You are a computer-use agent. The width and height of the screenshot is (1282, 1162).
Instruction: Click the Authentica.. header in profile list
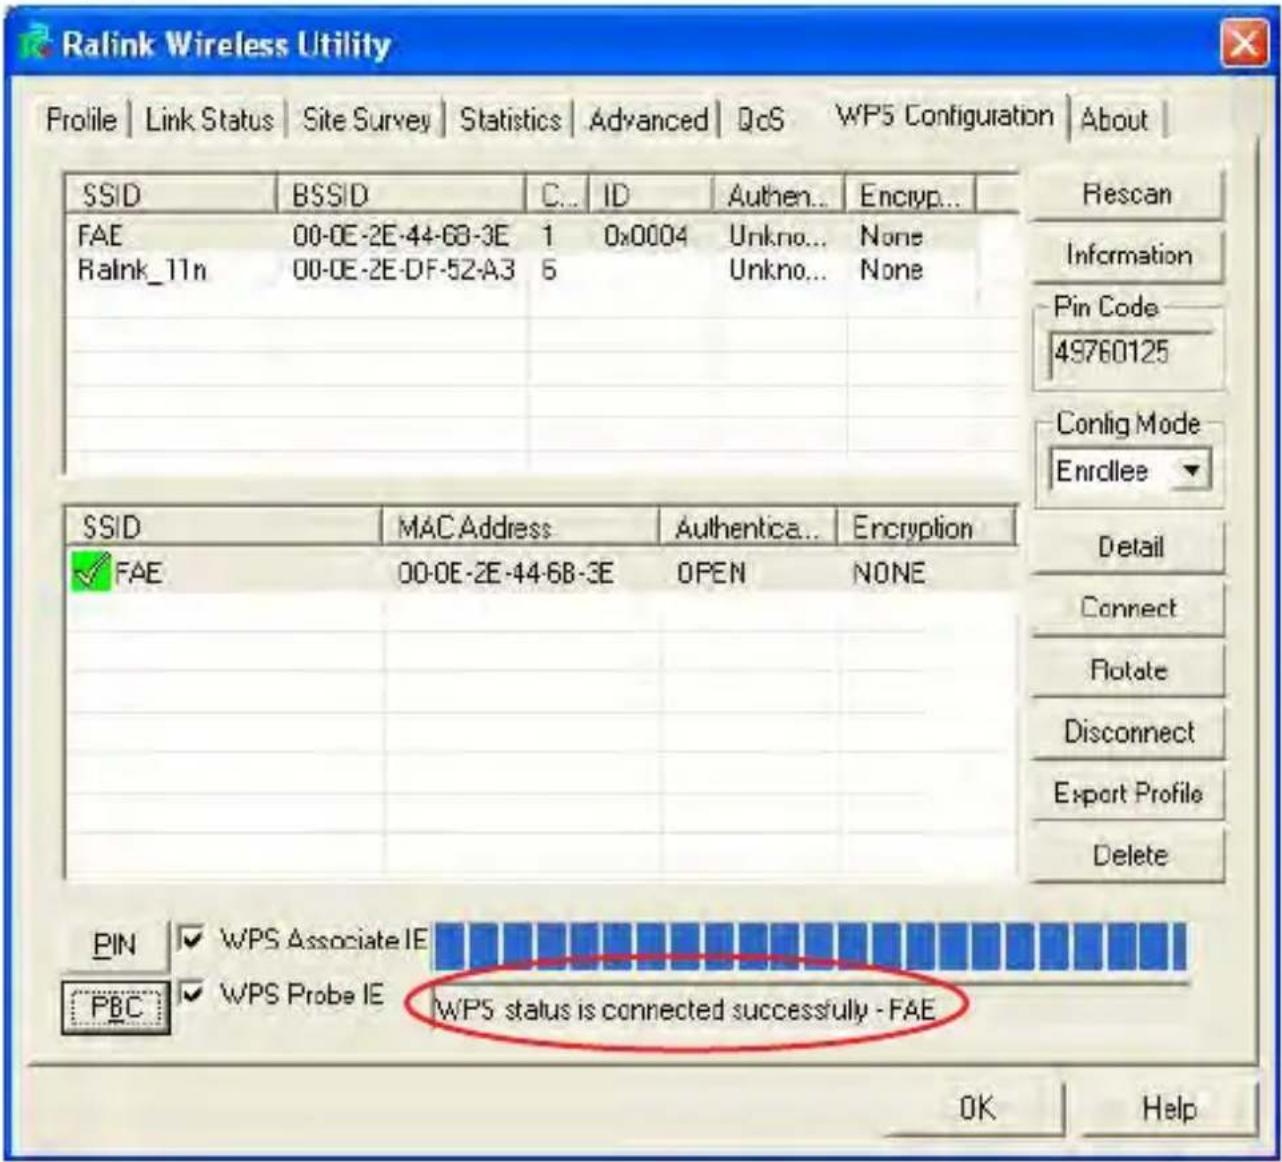(x=747, y=527)
